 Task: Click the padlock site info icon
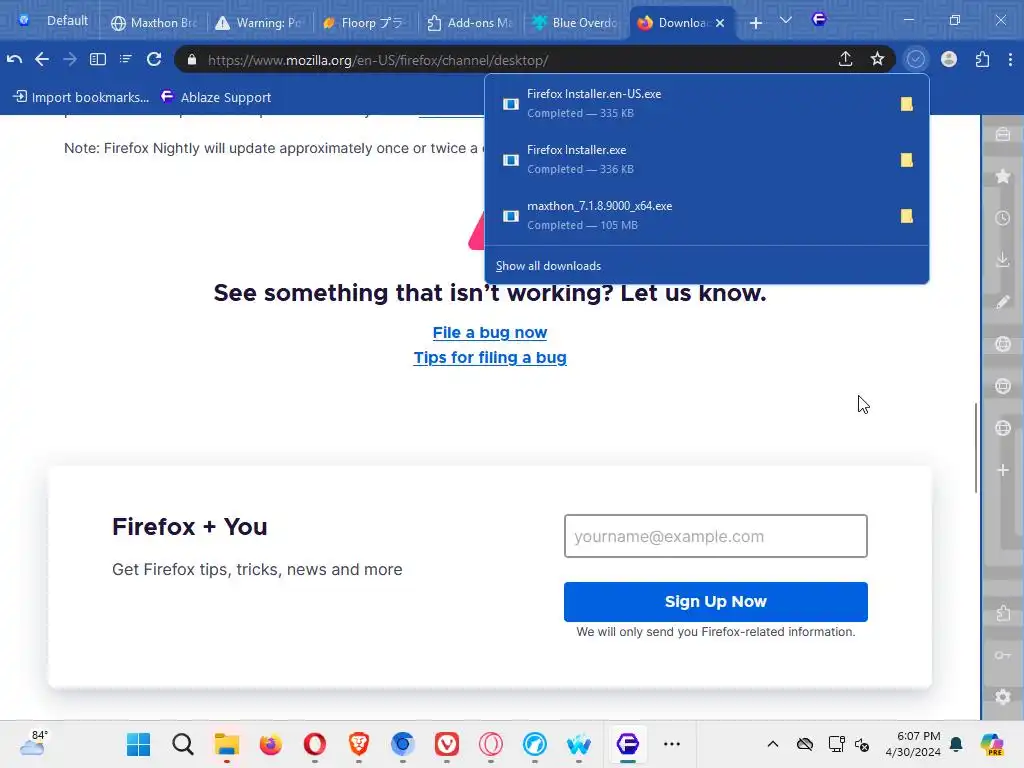pos(191,60)
